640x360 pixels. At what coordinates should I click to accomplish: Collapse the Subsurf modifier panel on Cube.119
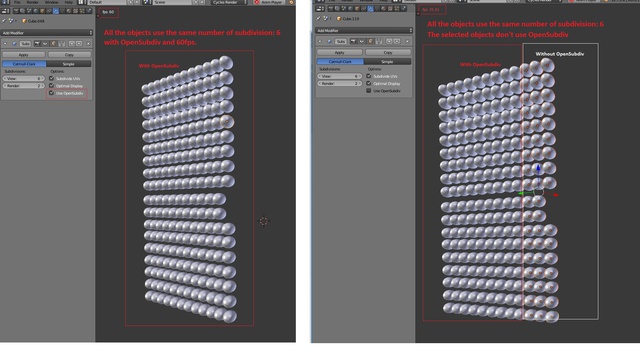(320, 41)
